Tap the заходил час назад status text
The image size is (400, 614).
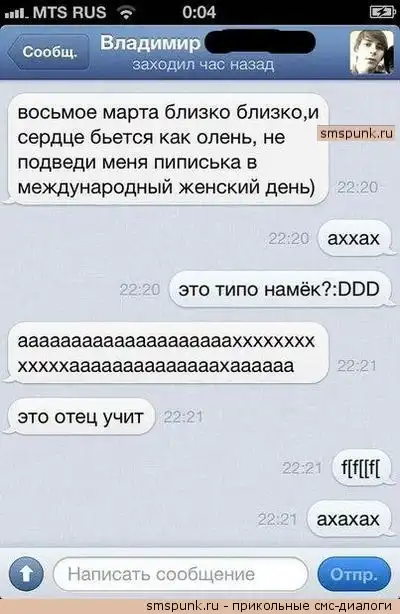pyautogui.click(x=203, y=64)
